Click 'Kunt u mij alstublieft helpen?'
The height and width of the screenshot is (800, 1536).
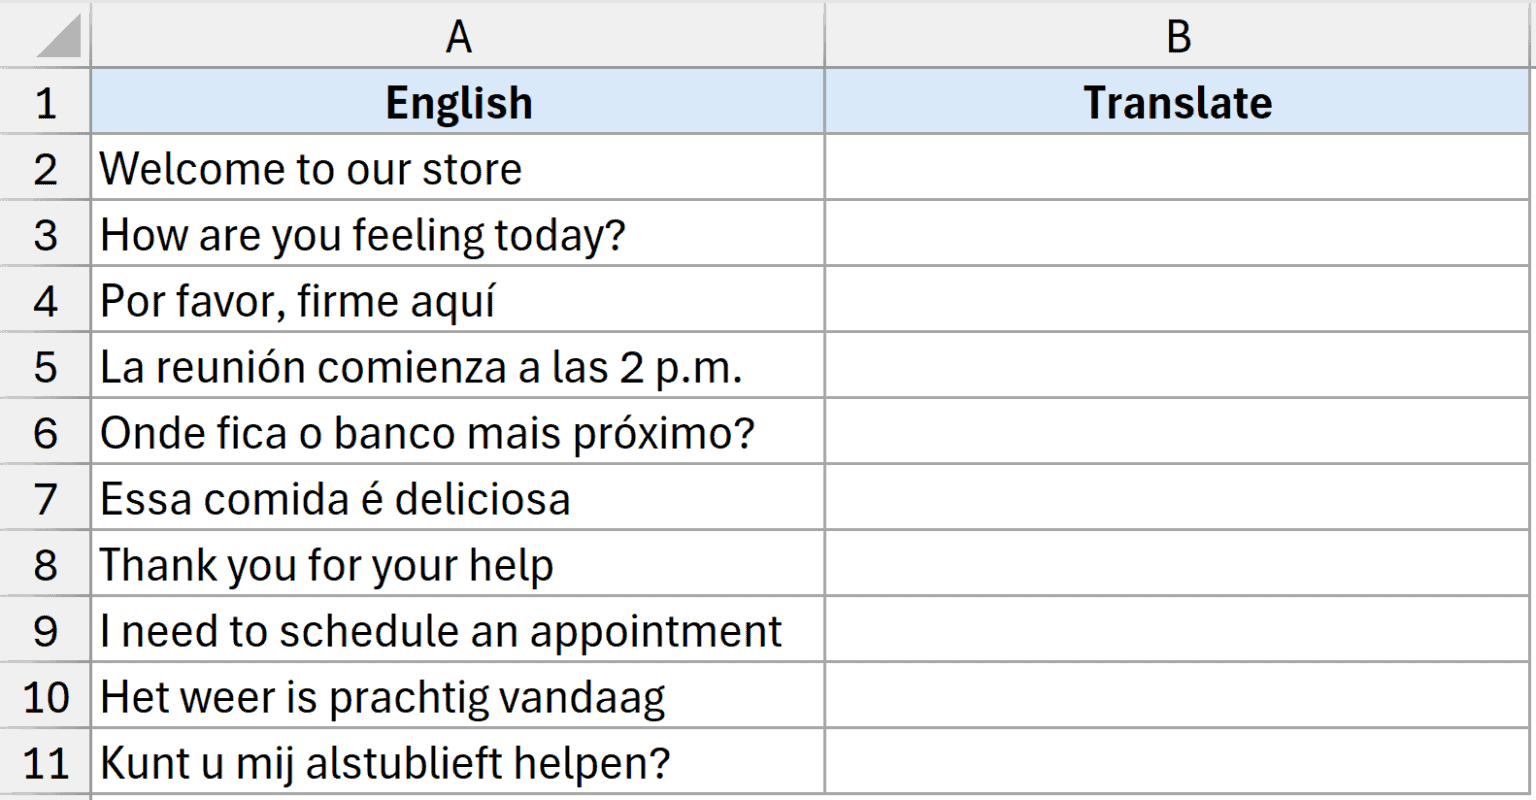(x=458, y=763)
